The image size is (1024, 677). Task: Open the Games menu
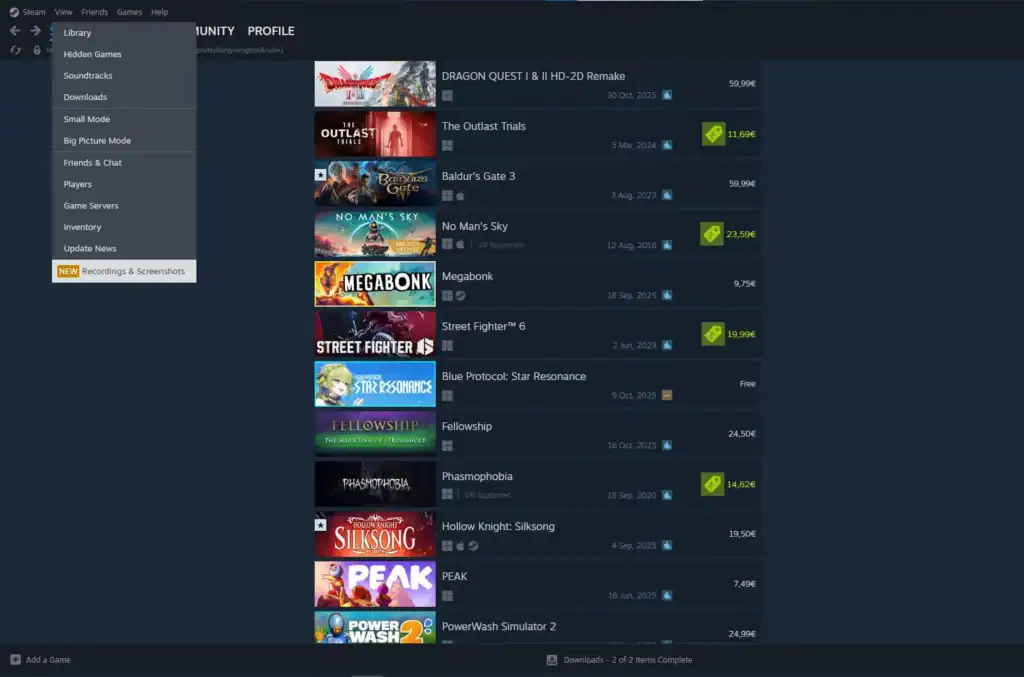tap(129, 11)
